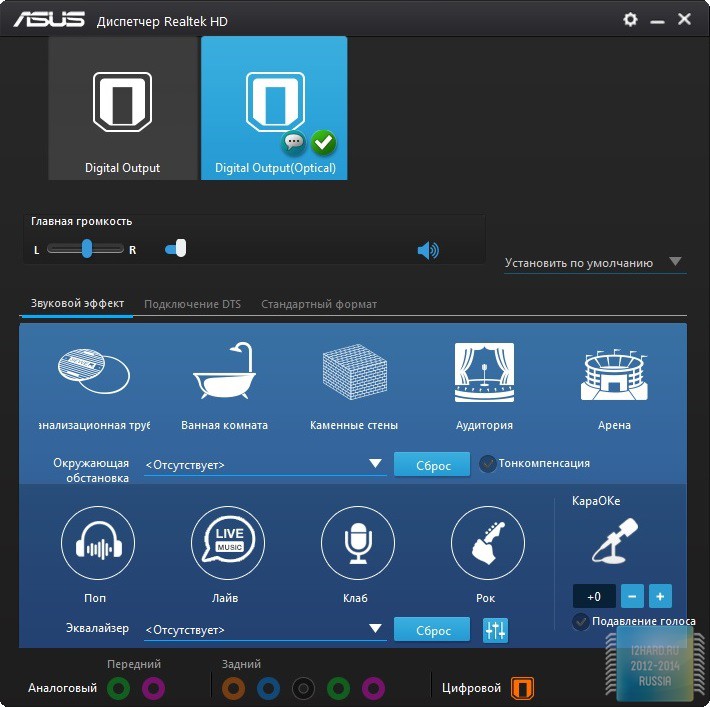Click the green checkmark default device badge
This screenshot has width=710, height=707.
[323, 142]
